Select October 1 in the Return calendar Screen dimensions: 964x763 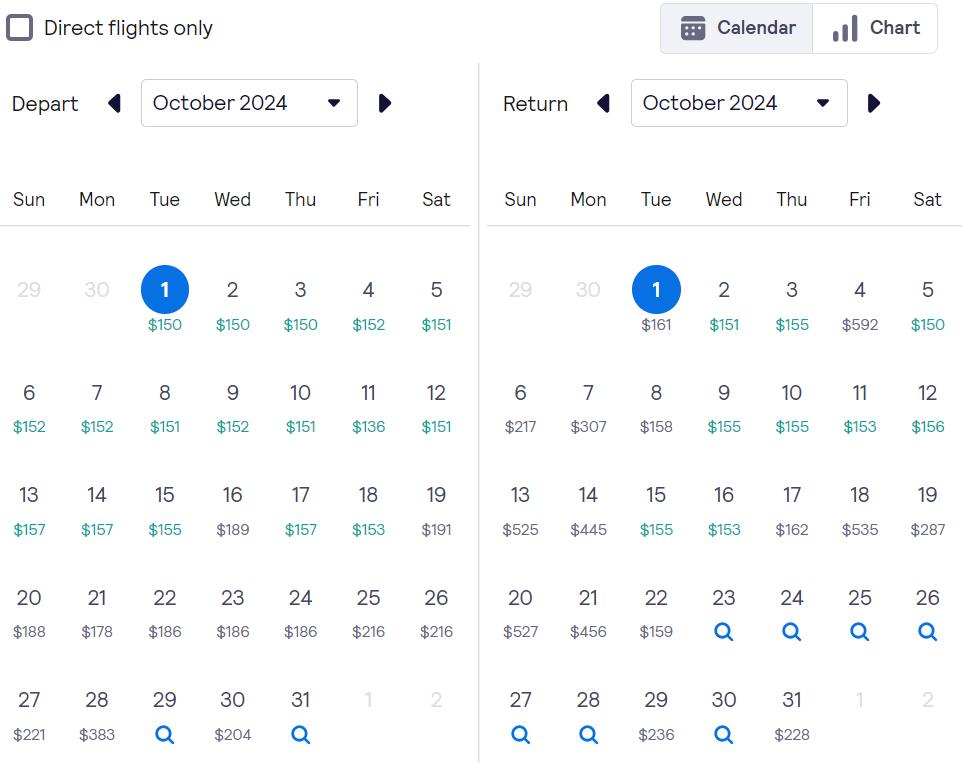pyautogui.click(x=656, y=289)
